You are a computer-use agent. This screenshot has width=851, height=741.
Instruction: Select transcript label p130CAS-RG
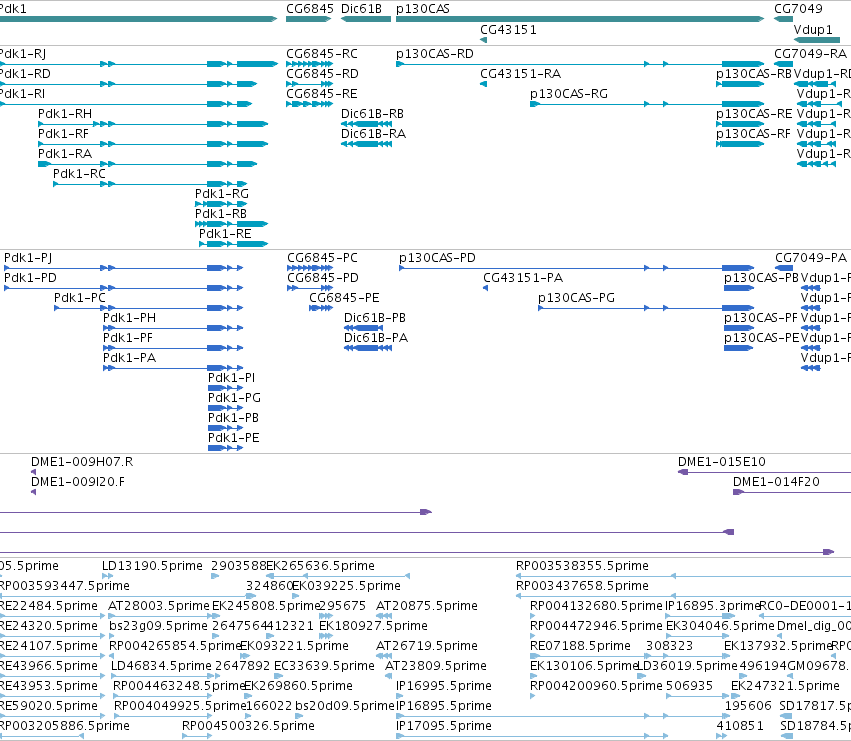point(569,94)
